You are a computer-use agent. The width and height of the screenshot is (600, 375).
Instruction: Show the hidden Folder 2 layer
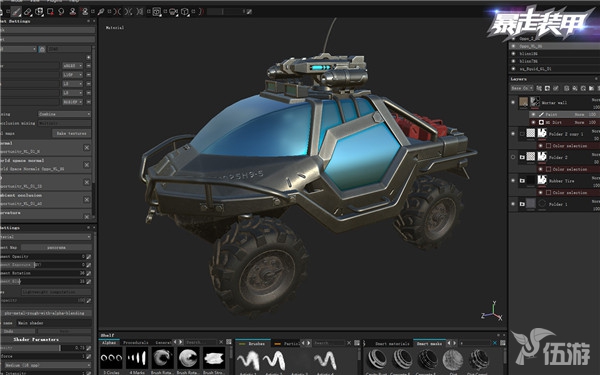click(513, 157)
